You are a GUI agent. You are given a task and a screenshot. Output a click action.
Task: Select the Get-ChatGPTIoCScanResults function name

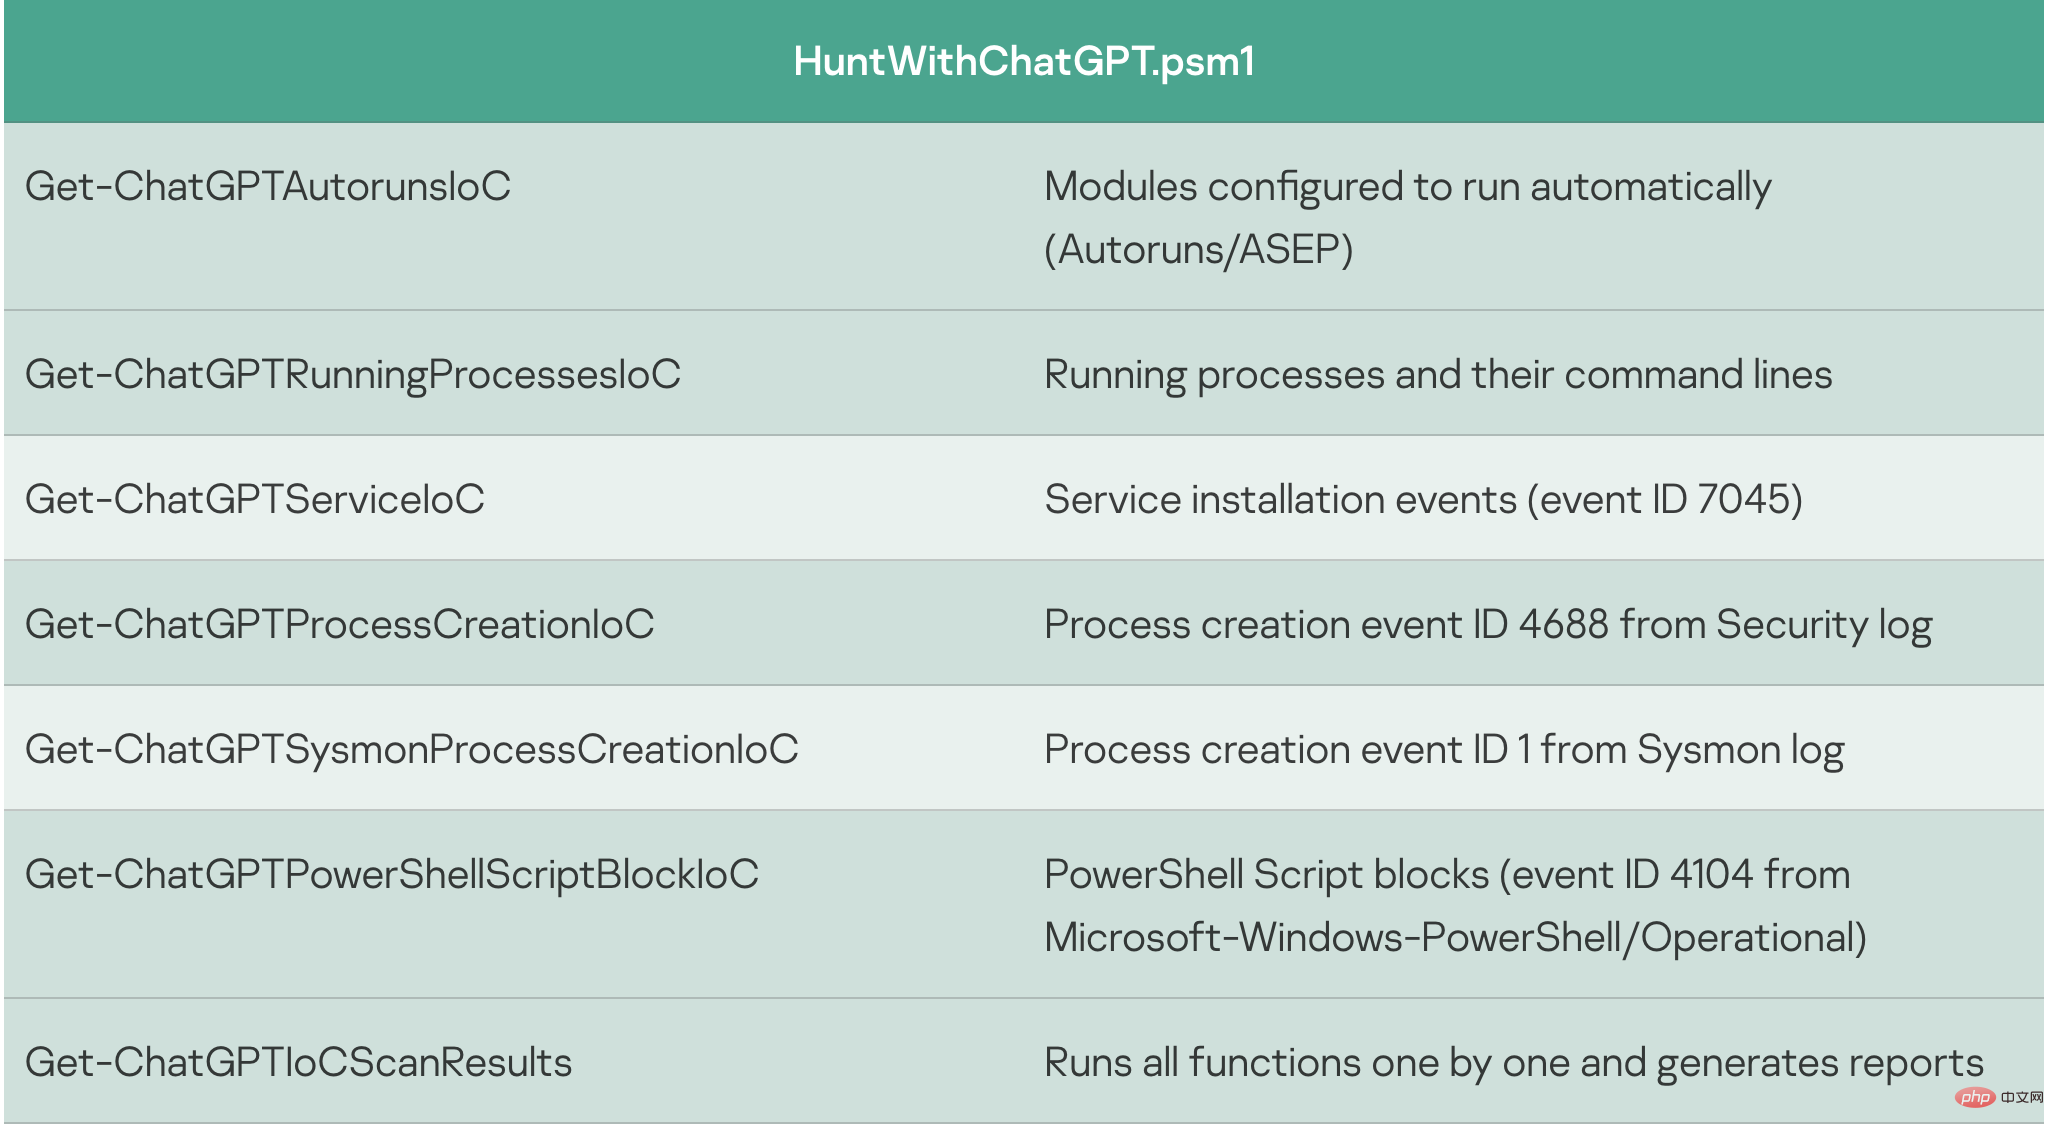pos(299,1062)
